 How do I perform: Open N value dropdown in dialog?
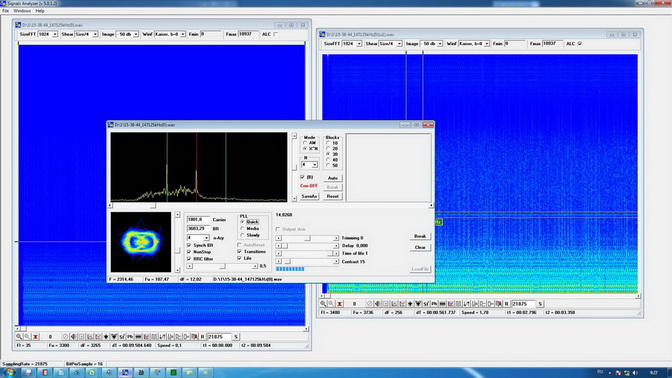pos(315,165)
